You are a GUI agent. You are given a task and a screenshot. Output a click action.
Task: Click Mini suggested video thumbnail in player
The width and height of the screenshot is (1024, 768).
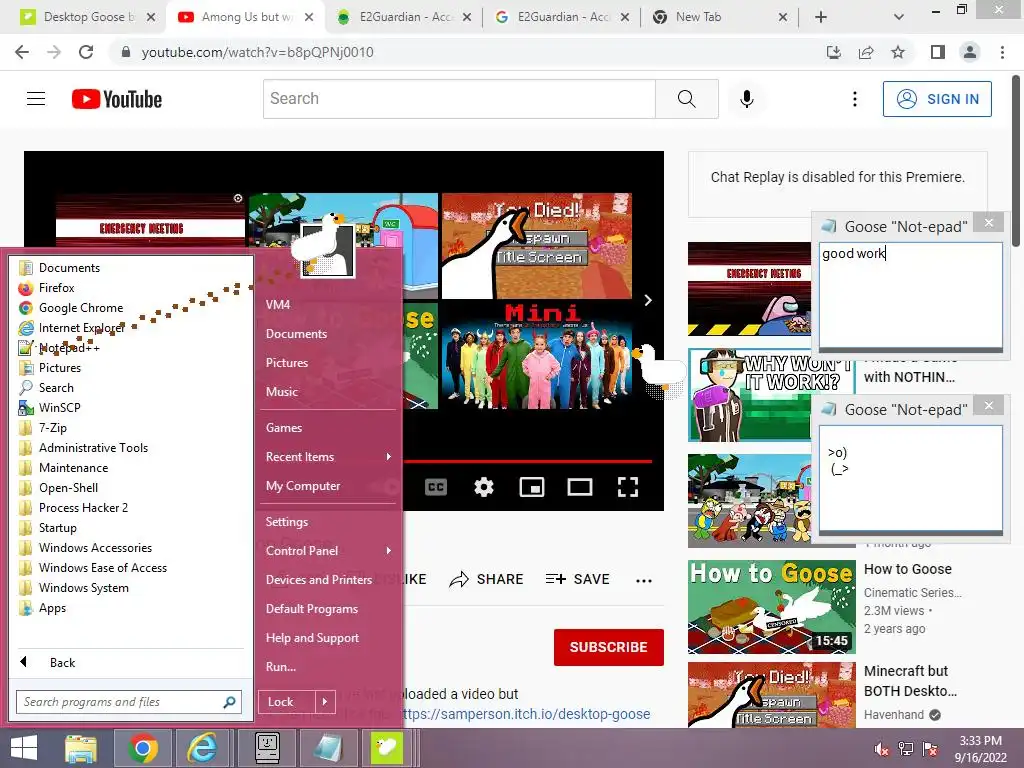click(x=537, y=355)
